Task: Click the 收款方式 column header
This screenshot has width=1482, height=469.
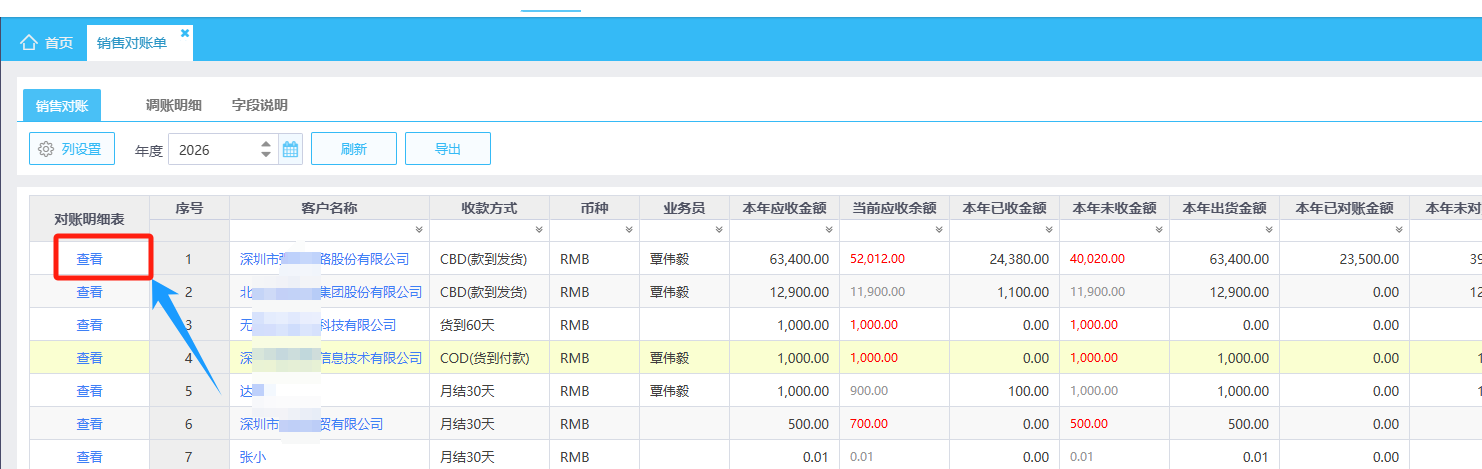Action: point(489,208)
